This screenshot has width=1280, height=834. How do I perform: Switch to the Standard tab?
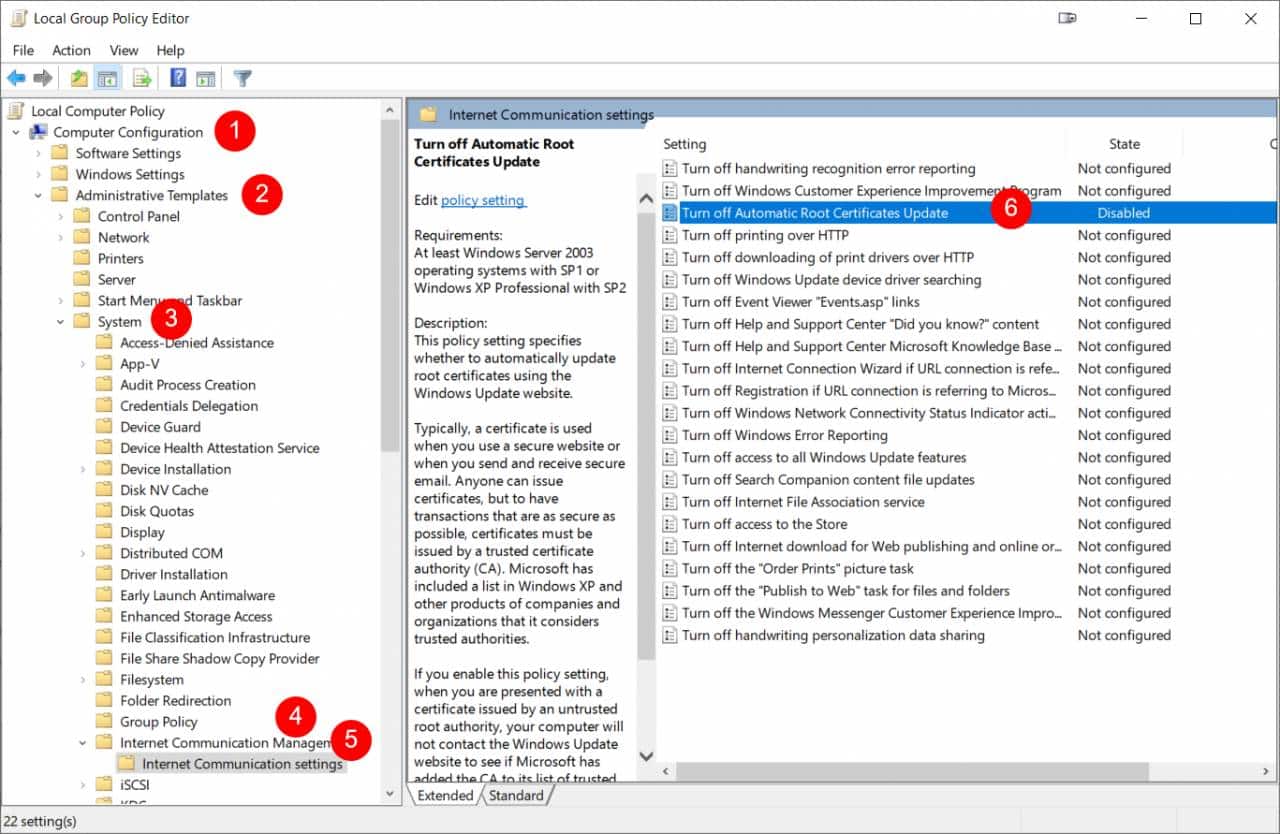click(x=516, y=795)
